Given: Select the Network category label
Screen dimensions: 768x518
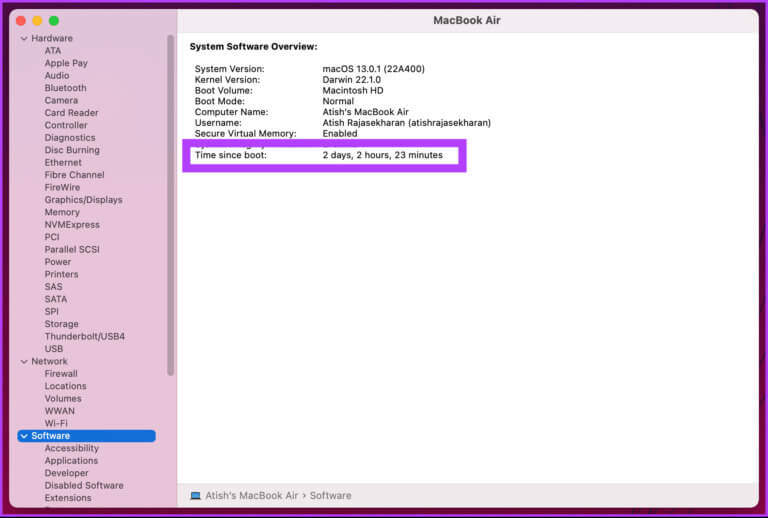Looking at the screenshot, I should click(x=49, y=361).
